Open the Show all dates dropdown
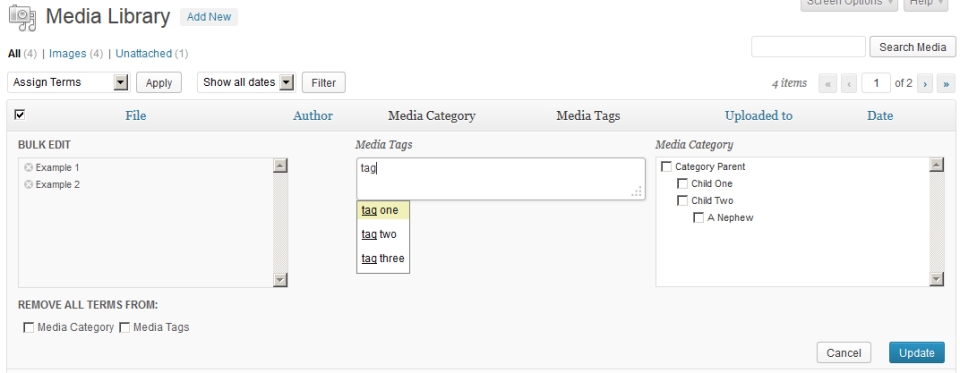This screenshot has width=960, height=373. point(246,83)
